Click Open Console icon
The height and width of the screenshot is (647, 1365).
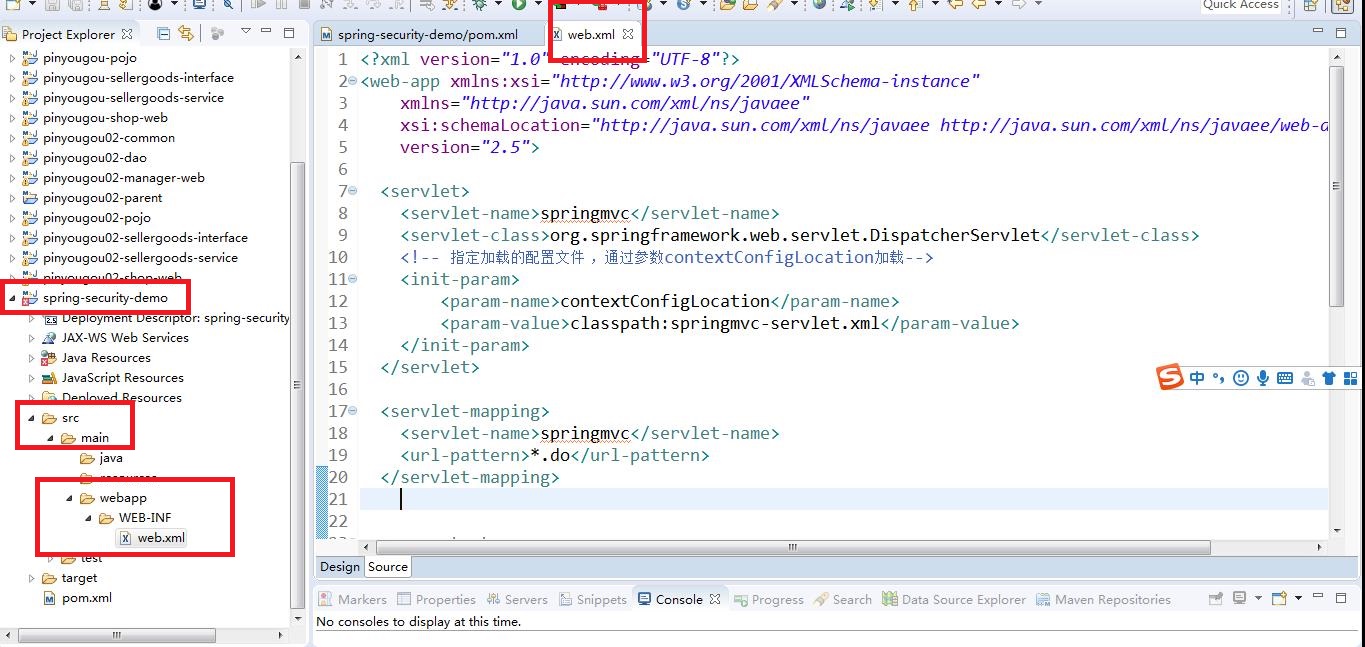pyautogui.click(x=1278, y=598)
